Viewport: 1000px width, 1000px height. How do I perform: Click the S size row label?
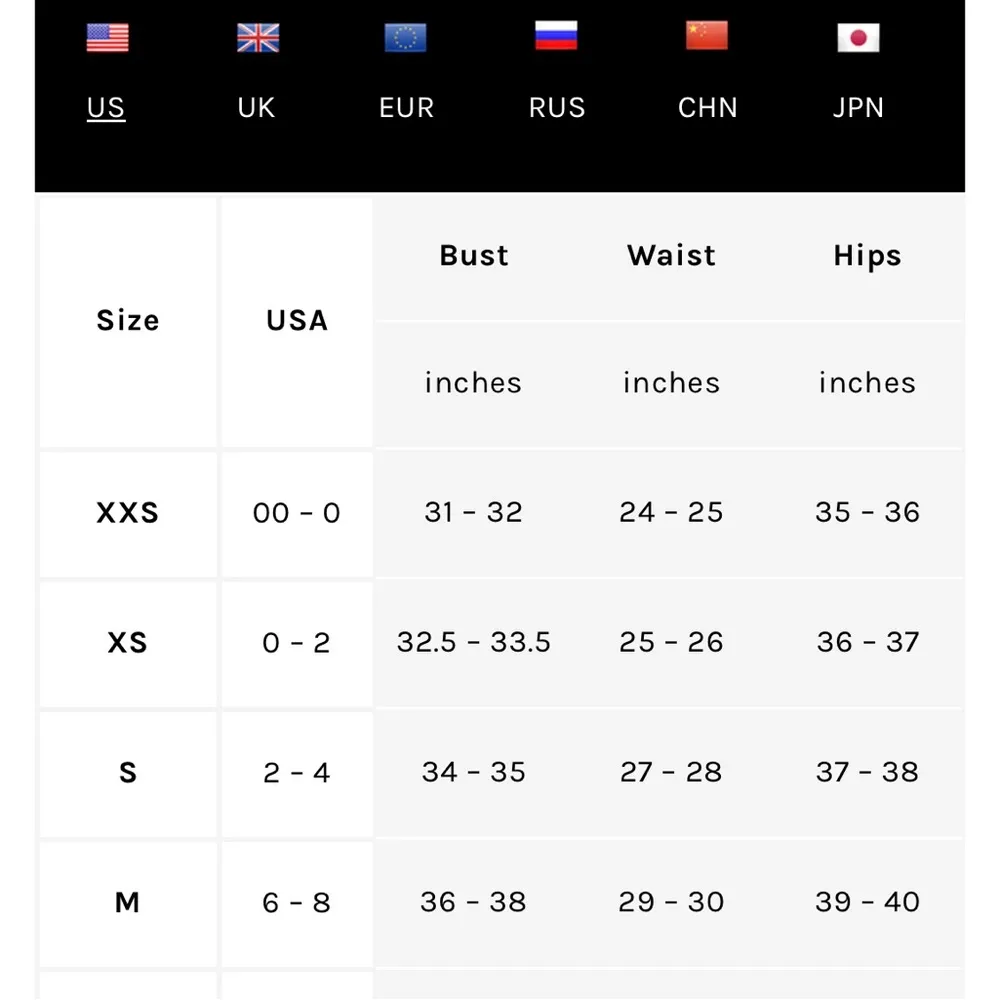click(128, 773)
